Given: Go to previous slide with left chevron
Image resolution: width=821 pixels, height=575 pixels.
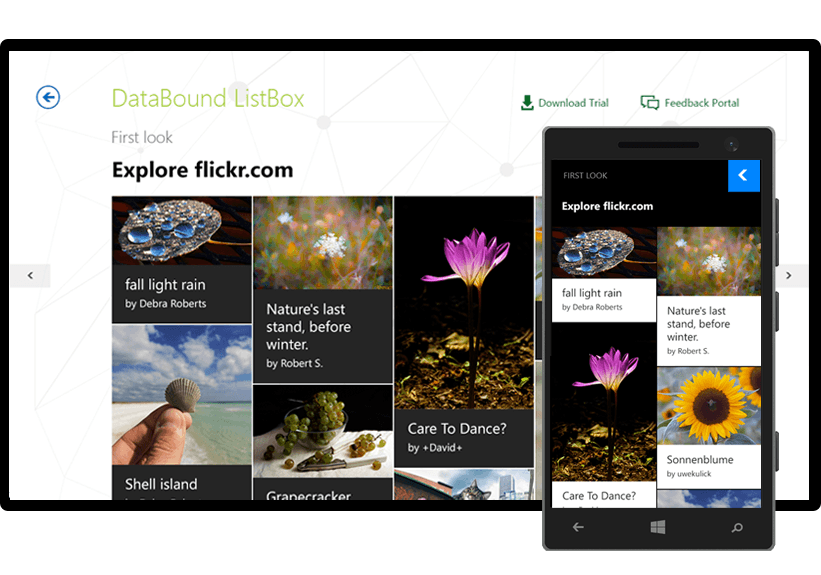Looking at the screenshot, I should pyautogui.click(x=30, y=275).
